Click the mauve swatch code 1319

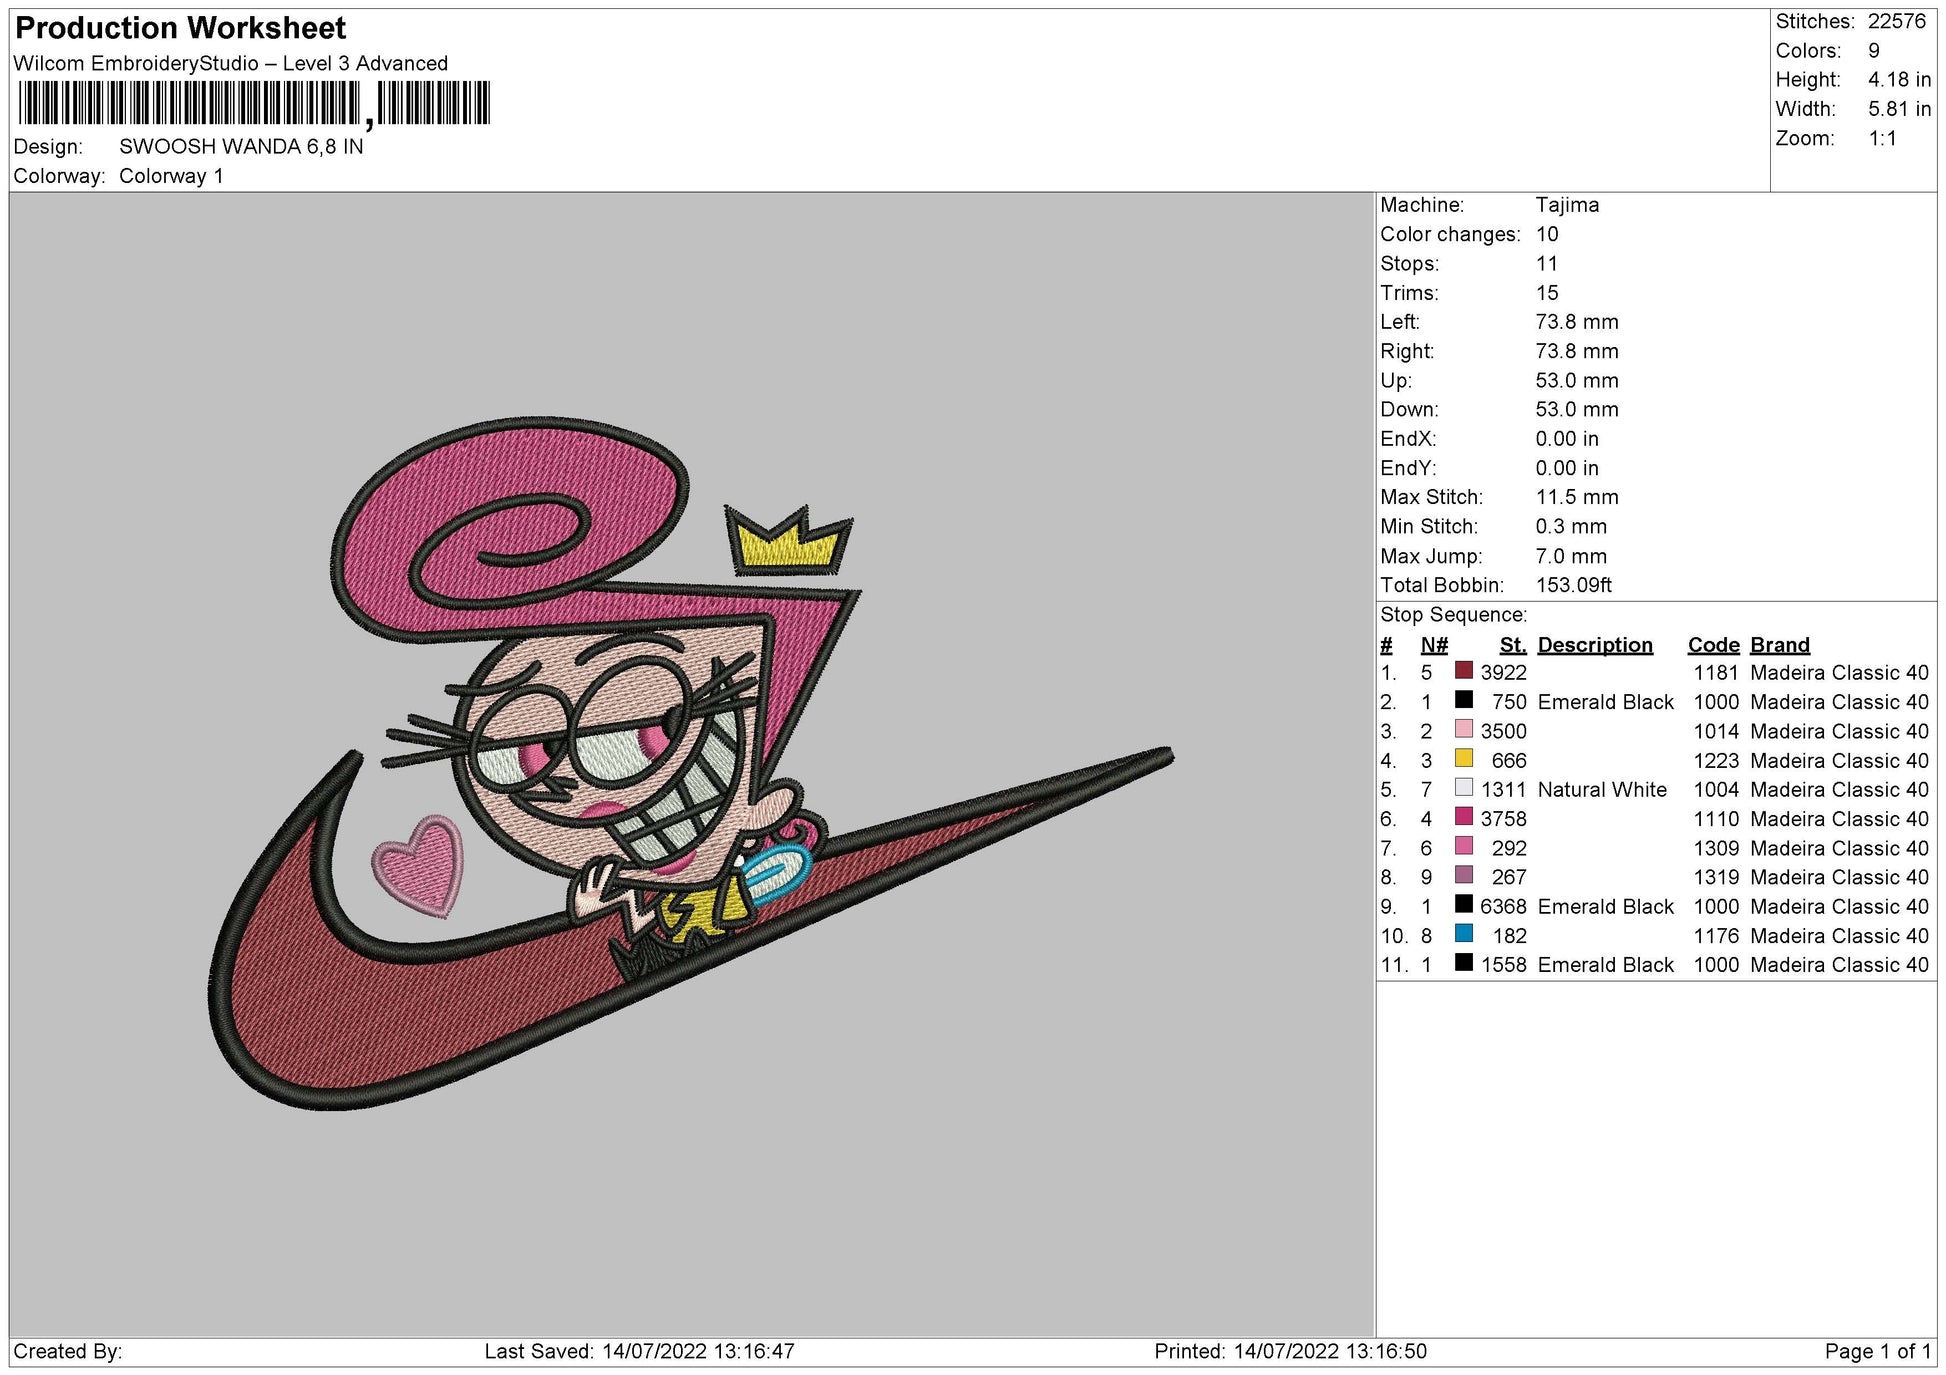(x=1464, y=876)
